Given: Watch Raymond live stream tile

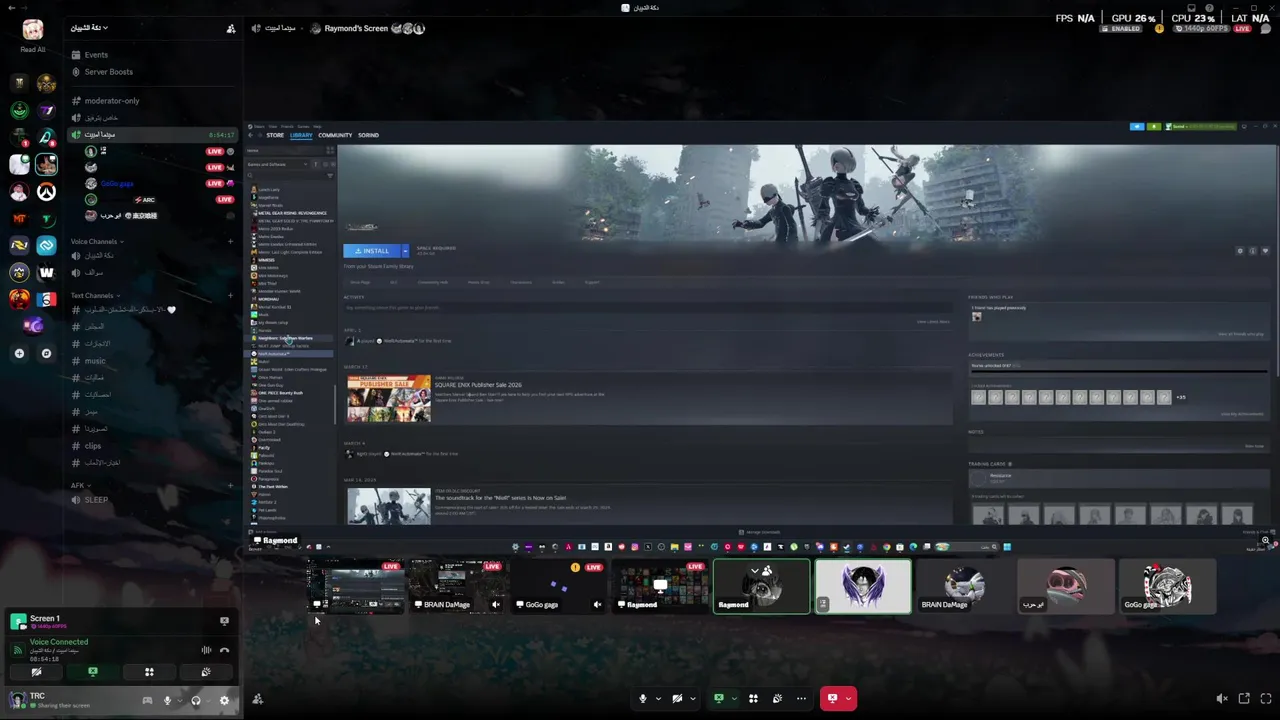Looking at the screenshot, I should pyautogui.click(x=660, y=586).
